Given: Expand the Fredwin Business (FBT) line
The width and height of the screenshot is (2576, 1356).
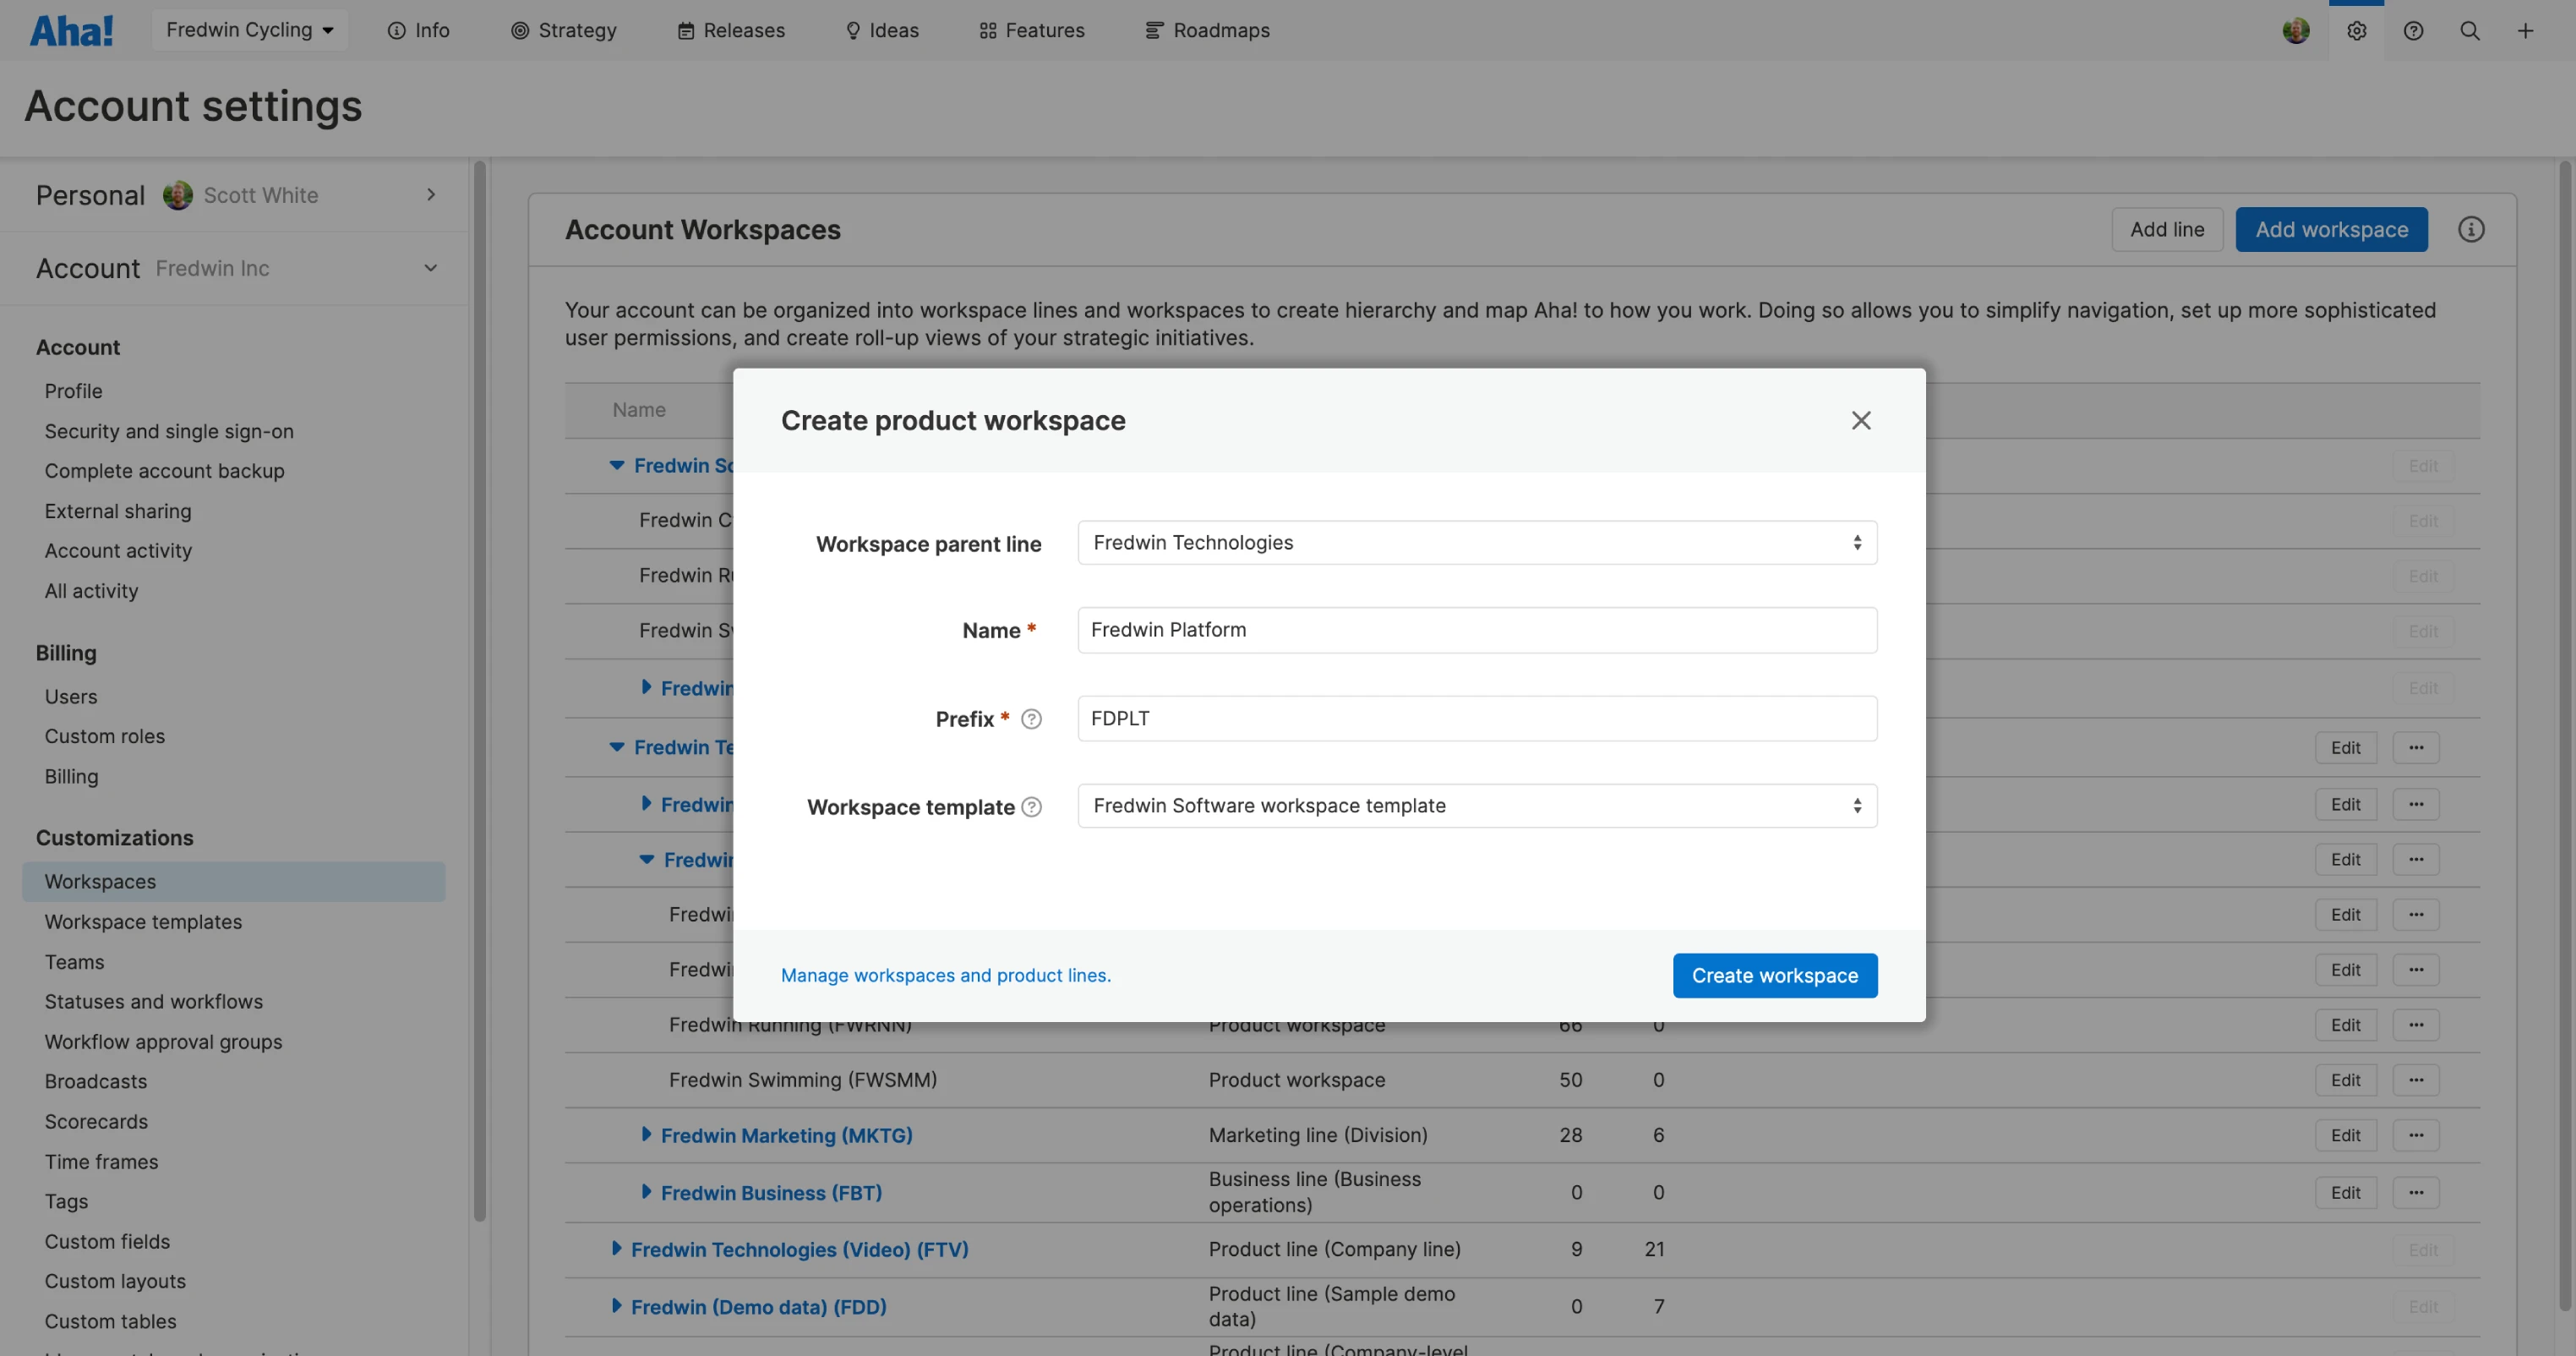Looking at the screenshot, I should (x=646, y=1192).
